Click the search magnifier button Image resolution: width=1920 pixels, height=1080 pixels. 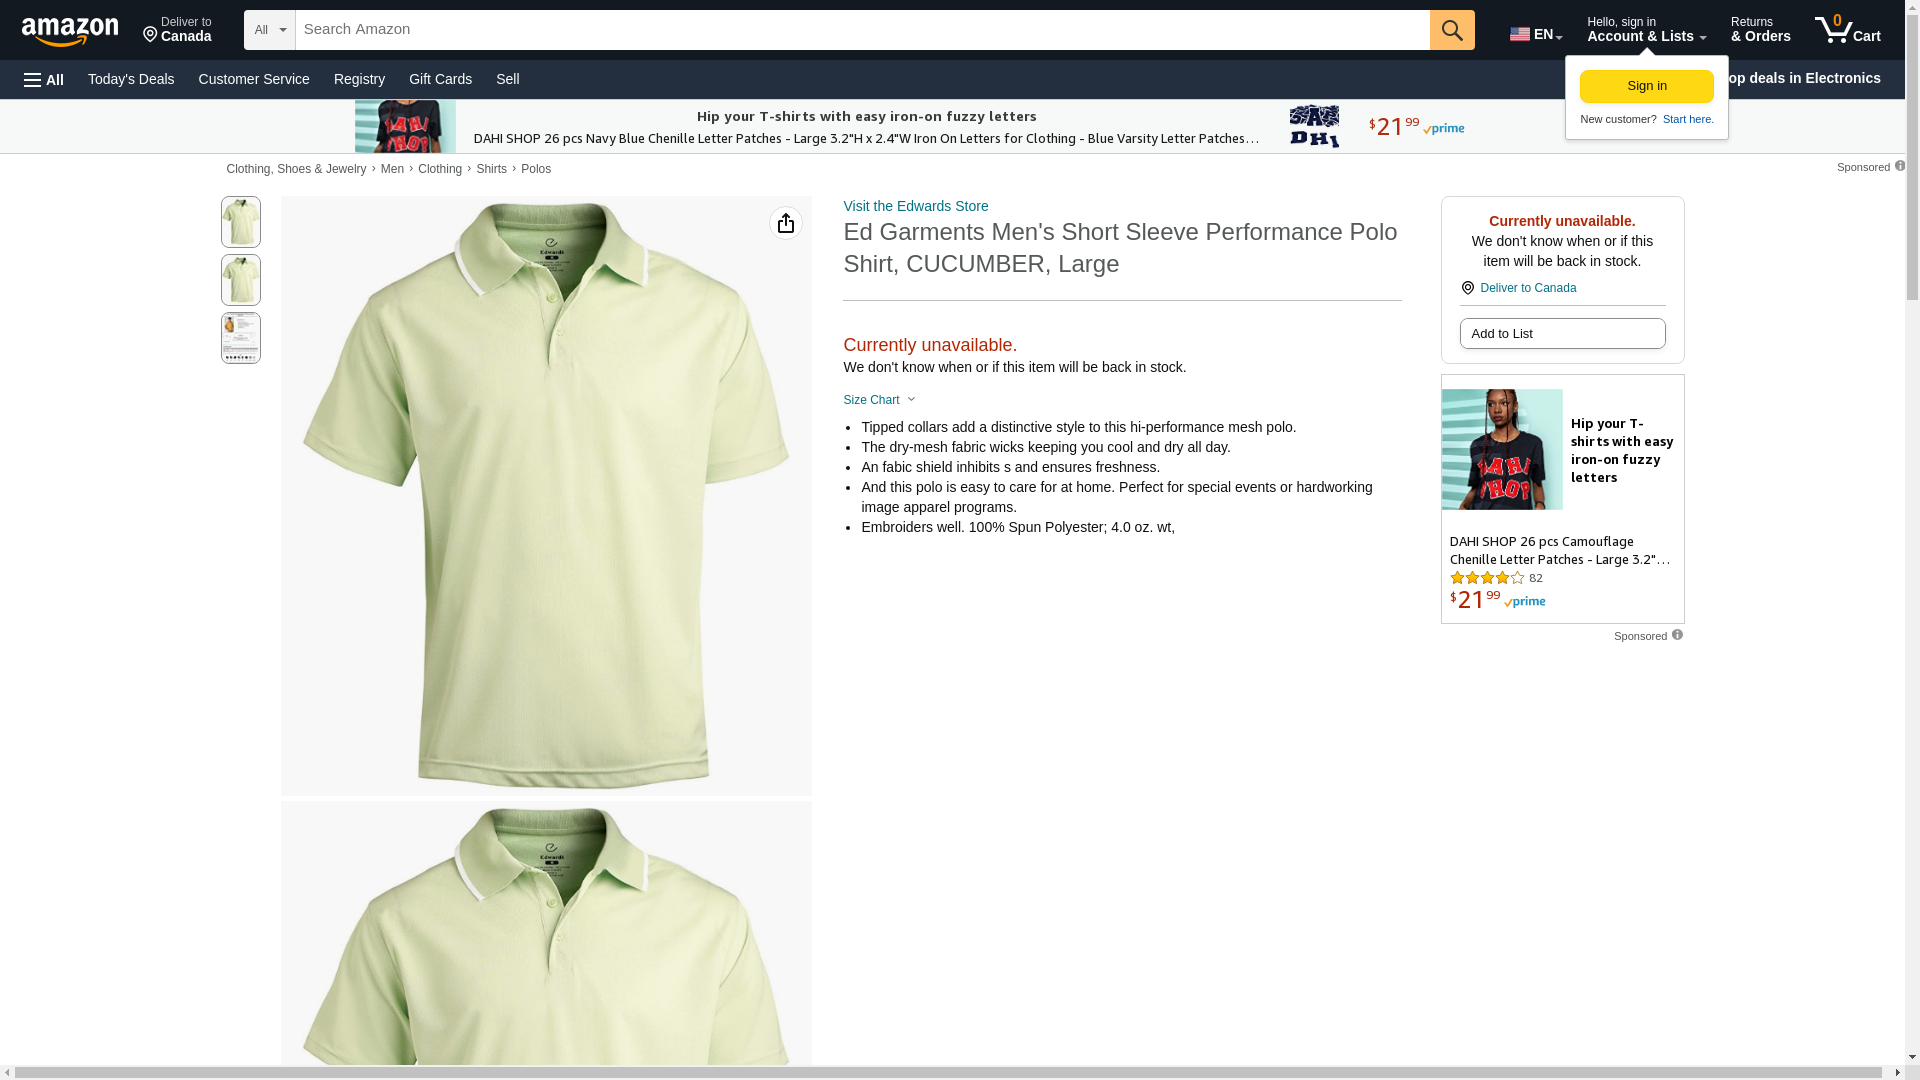1452,30
